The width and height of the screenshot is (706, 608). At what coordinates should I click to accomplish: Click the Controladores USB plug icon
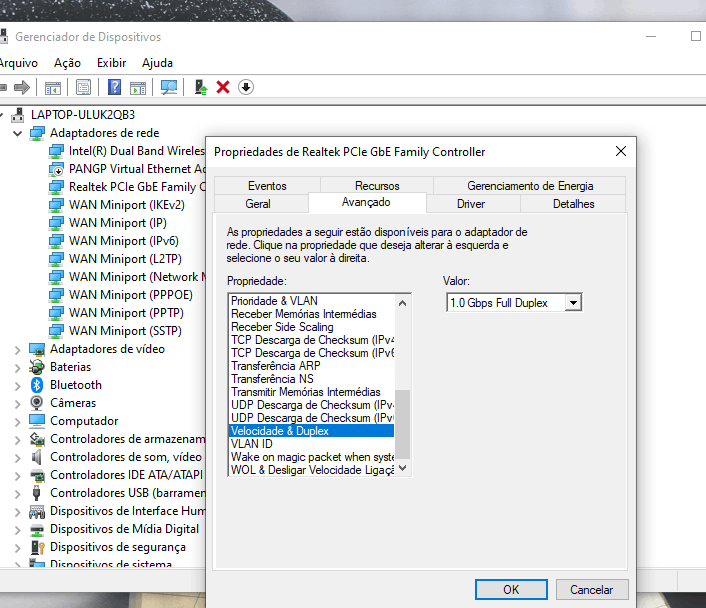click(x=36, y=493)
